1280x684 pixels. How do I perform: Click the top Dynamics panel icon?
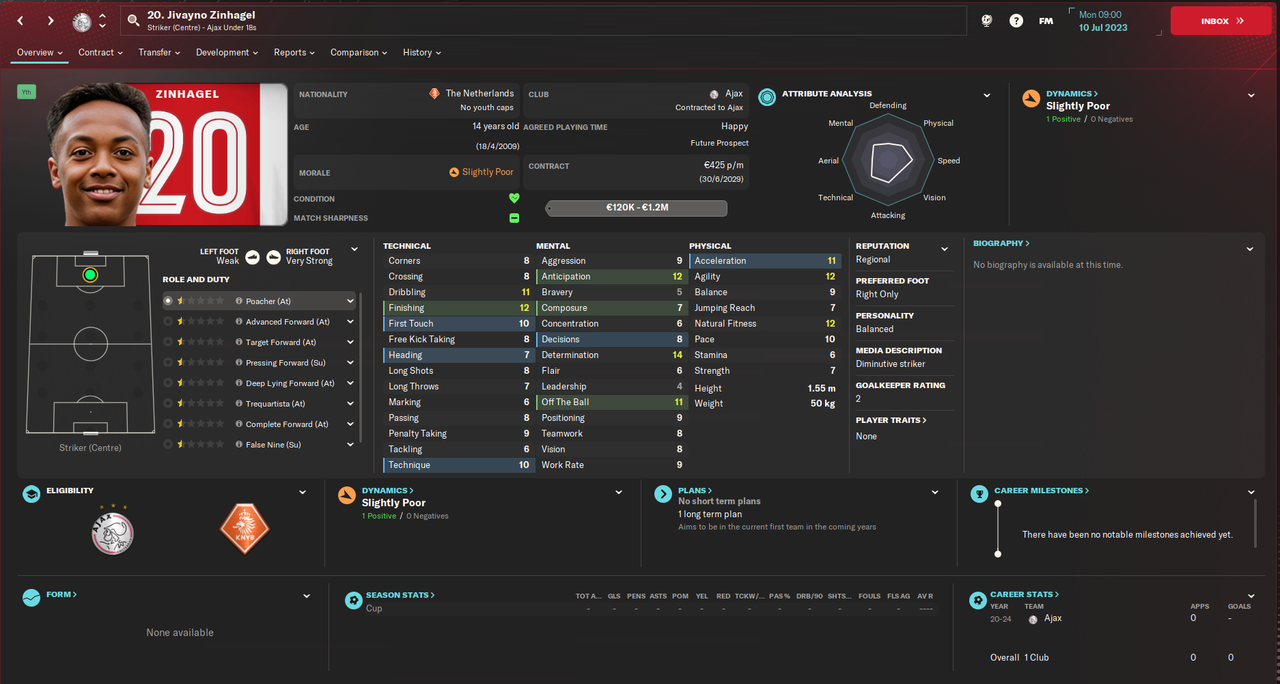coord(1030,98)
